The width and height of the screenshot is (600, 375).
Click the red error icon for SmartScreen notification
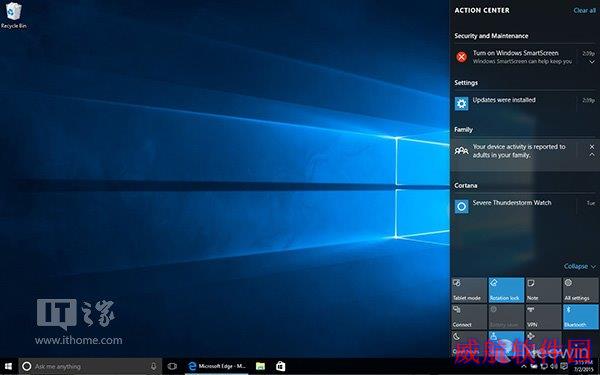461,57
